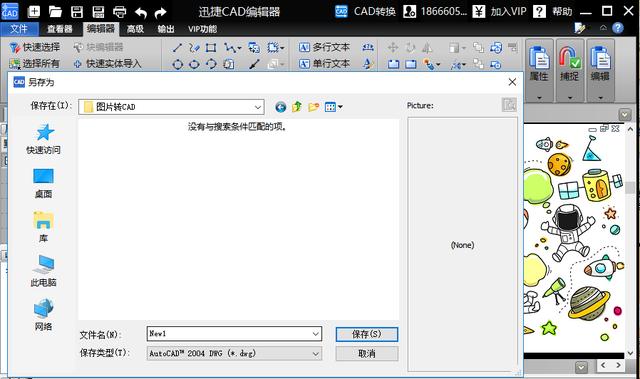Screen dimensions: 640x379
Task: Switch to the 编辑器 tab
Action: point(101,29)
